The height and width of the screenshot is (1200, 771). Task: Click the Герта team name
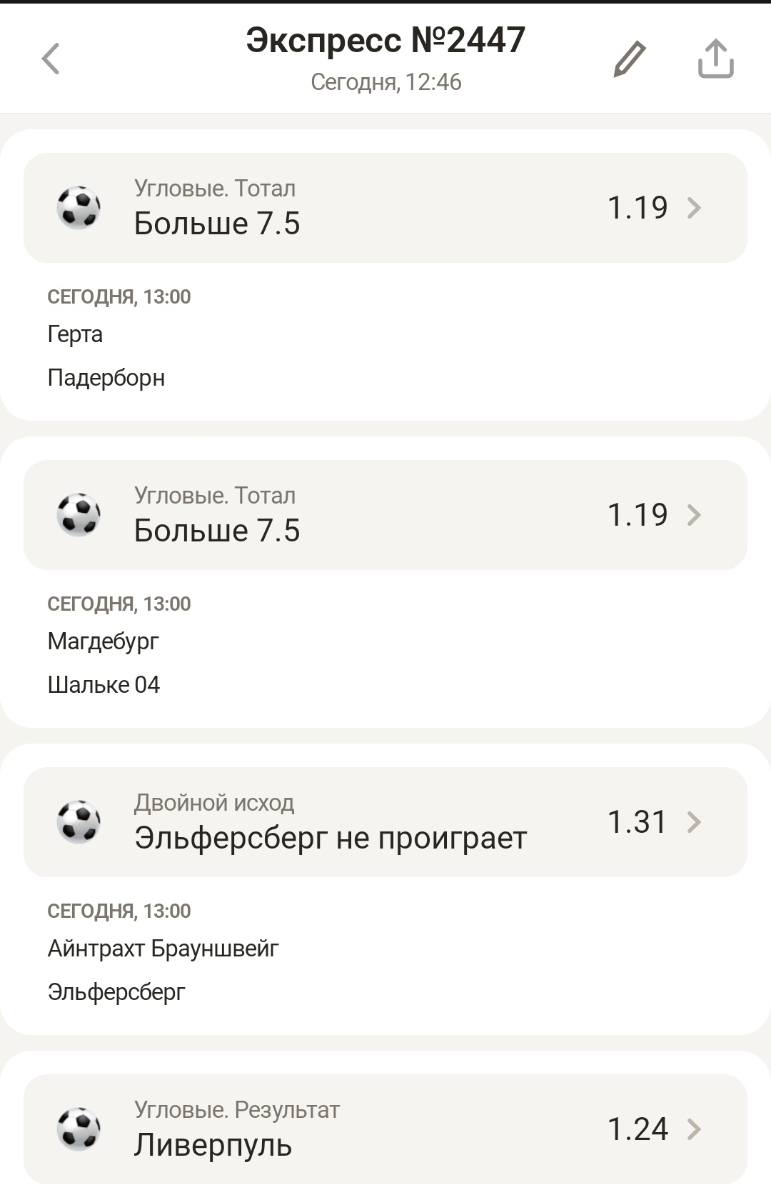(x=75, y=335)
